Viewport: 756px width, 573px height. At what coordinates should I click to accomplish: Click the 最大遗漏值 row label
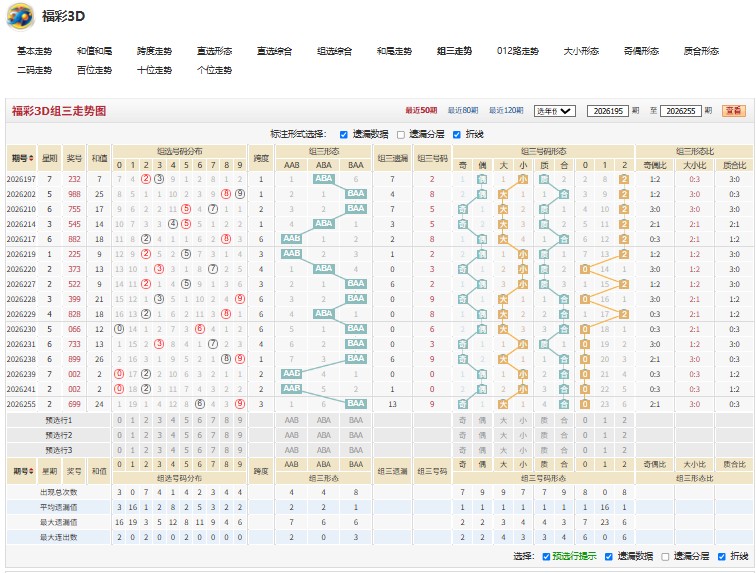click(x=59, y=522)
